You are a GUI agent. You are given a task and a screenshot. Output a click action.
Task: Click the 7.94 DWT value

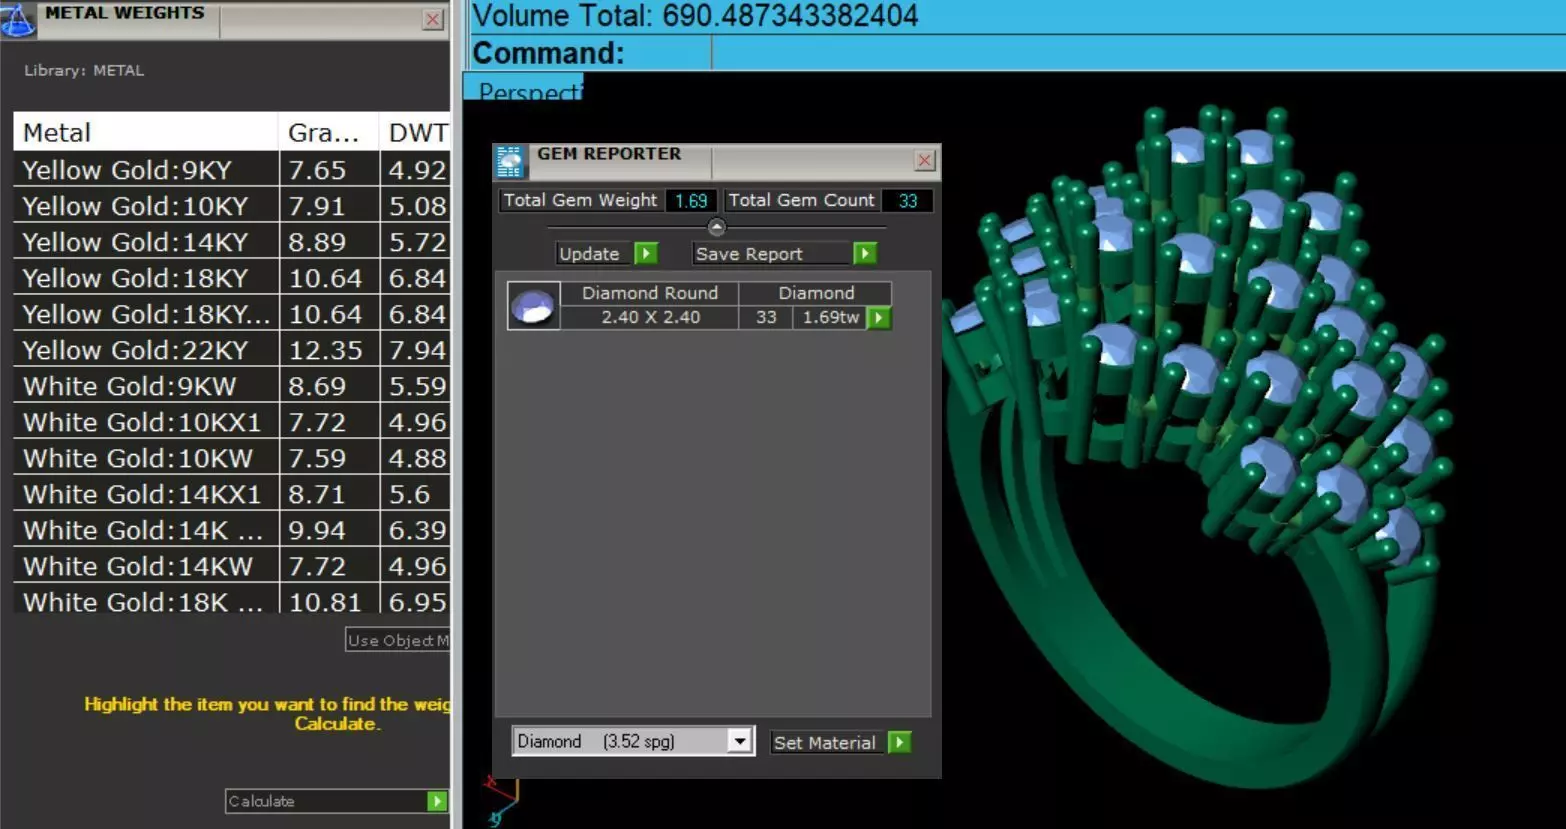[417, 350]
